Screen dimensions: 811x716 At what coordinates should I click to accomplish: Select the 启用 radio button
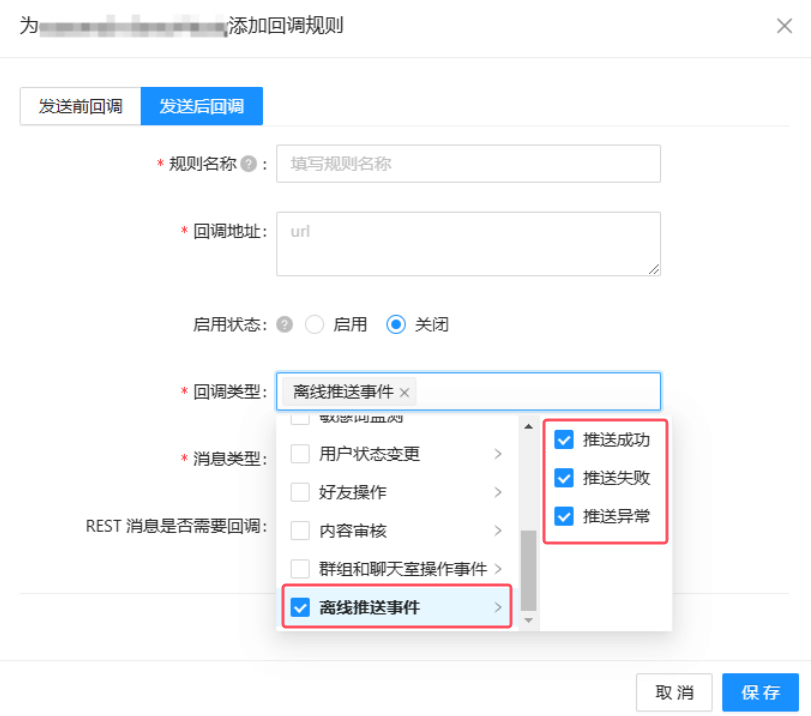[x=315, y=324]
